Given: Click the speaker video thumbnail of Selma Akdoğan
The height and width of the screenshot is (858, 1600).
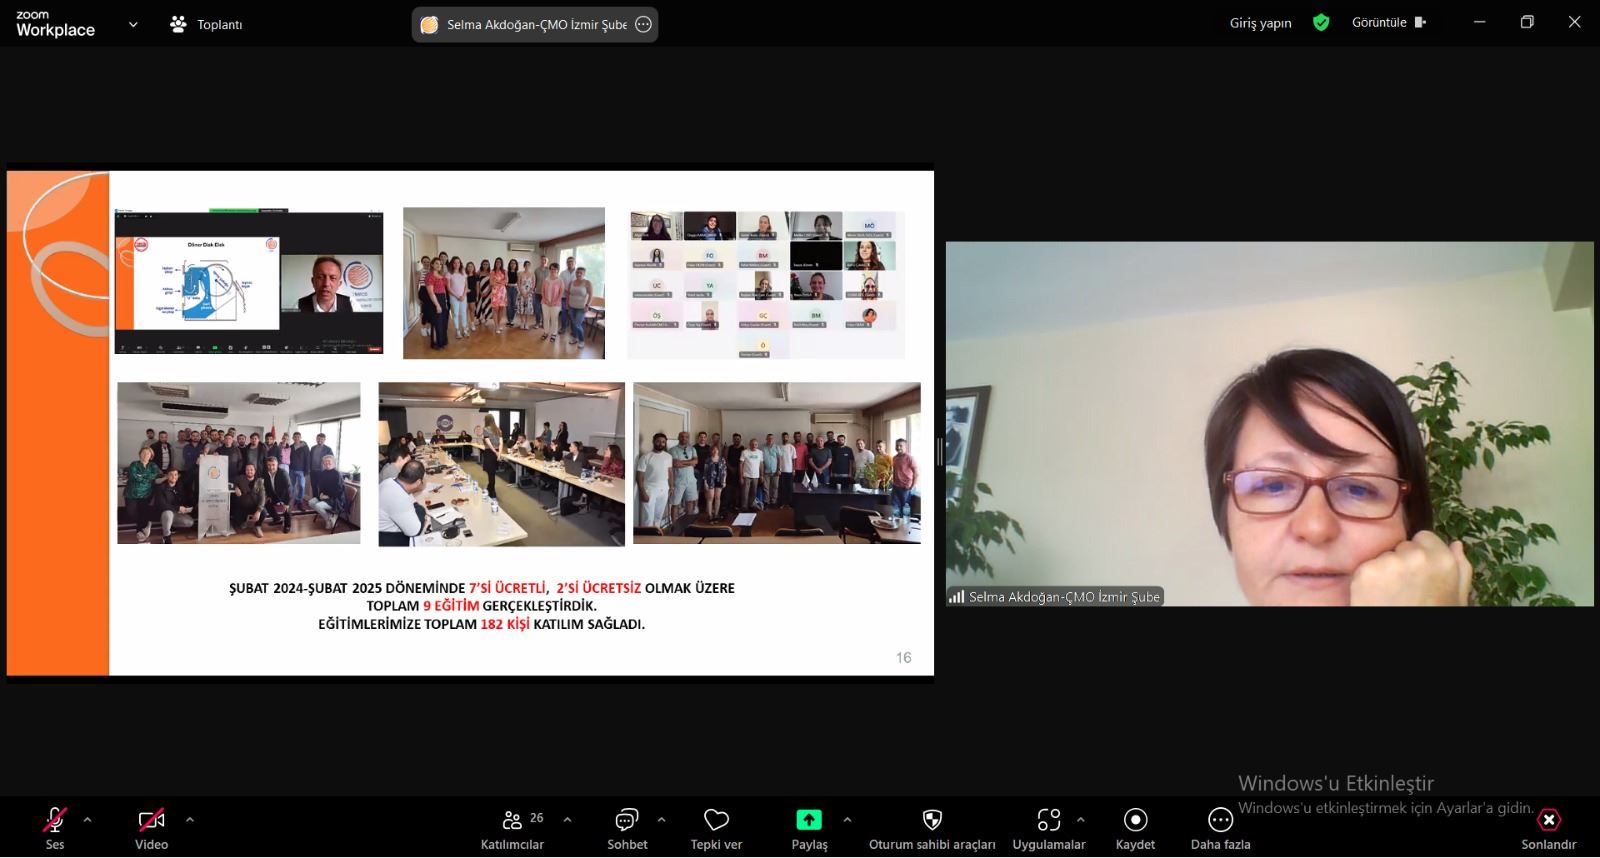Looking at the screenshot, I should (x=1269, y=424).
